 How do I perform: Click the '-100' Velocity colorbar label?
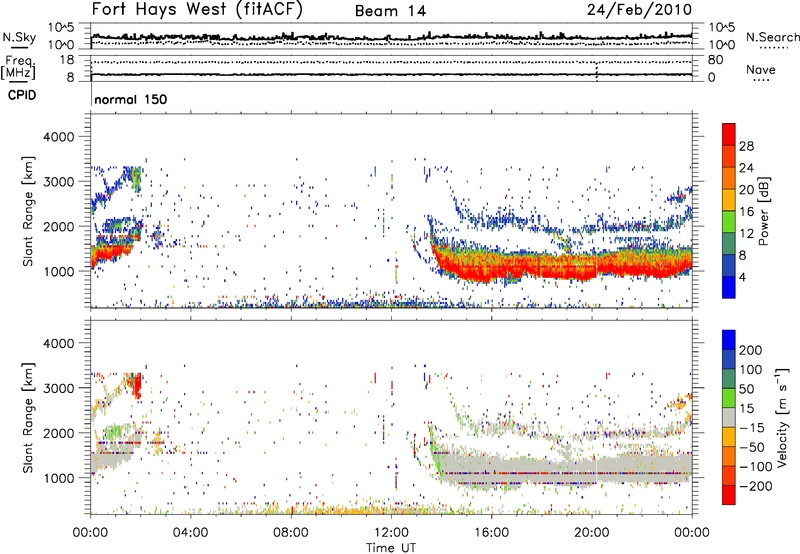[x=756, y=467]
